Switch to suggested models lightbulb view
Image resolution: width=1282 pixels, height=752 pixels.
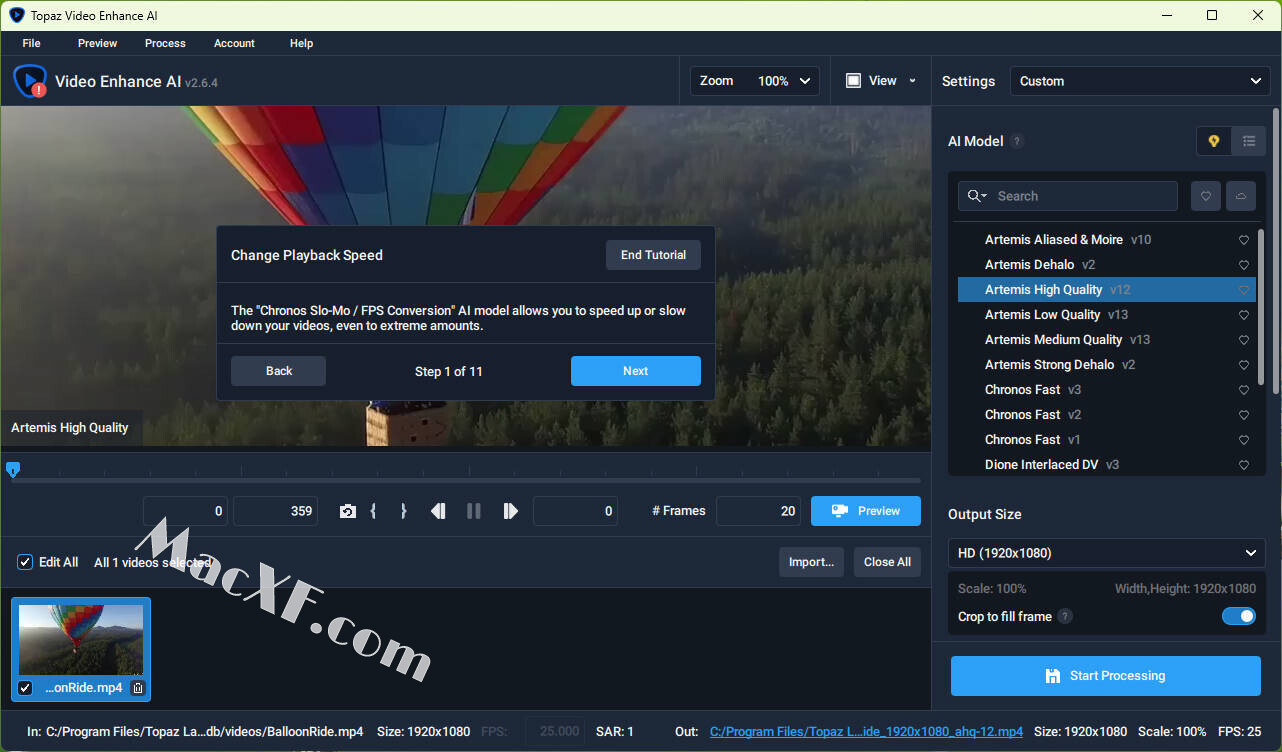coord(1214,141)
